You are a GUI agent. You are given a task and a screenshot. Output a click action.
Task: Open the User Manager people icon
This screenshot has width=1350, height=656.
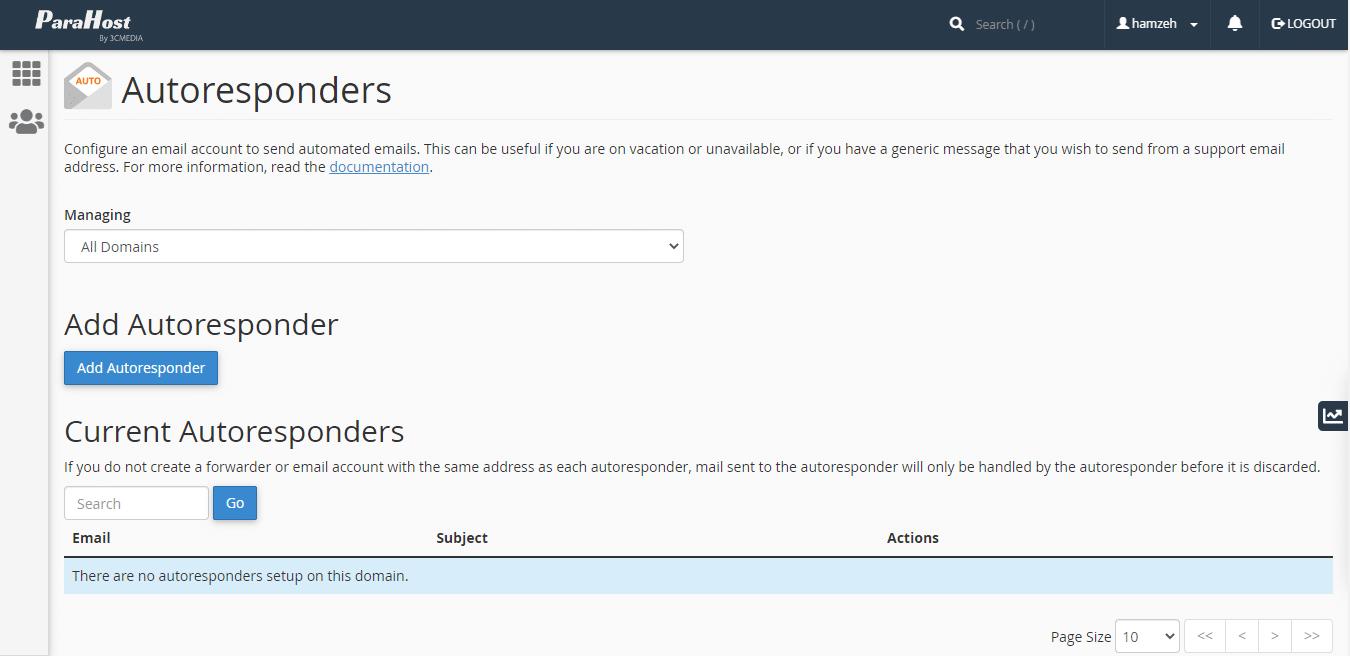tap(26, 122)
